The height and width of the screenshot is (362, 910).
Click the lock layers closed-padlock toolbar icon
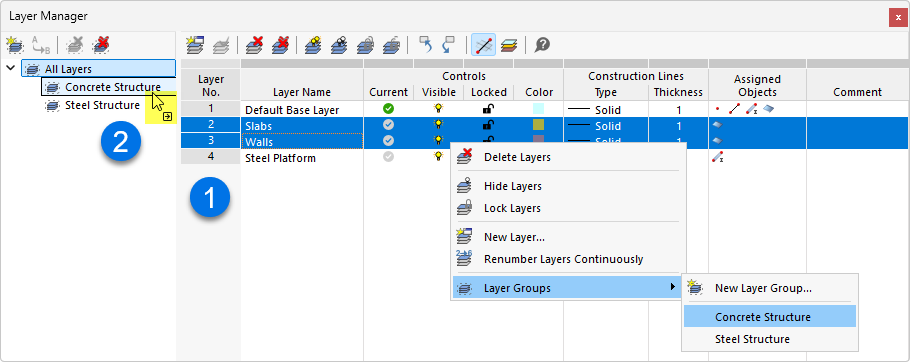tap(365, 45)
